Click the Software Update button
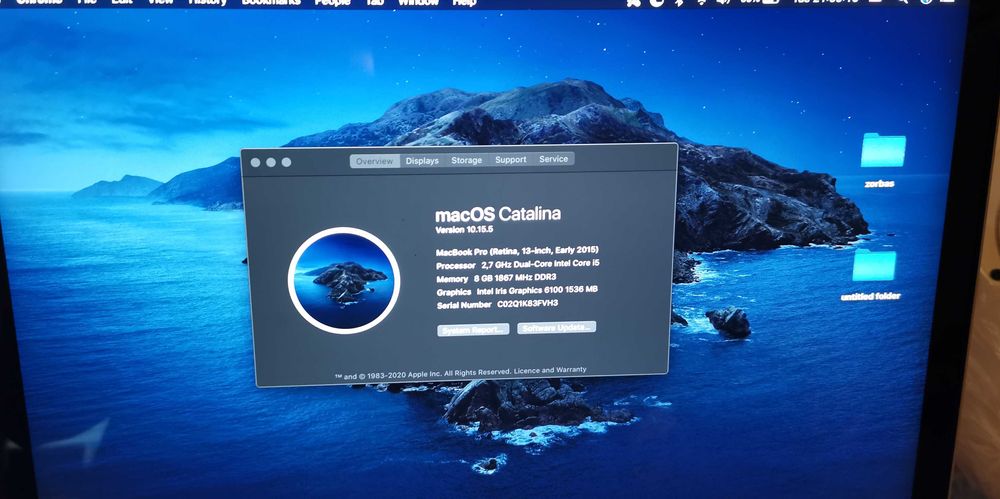 click(x=557, y=327)
